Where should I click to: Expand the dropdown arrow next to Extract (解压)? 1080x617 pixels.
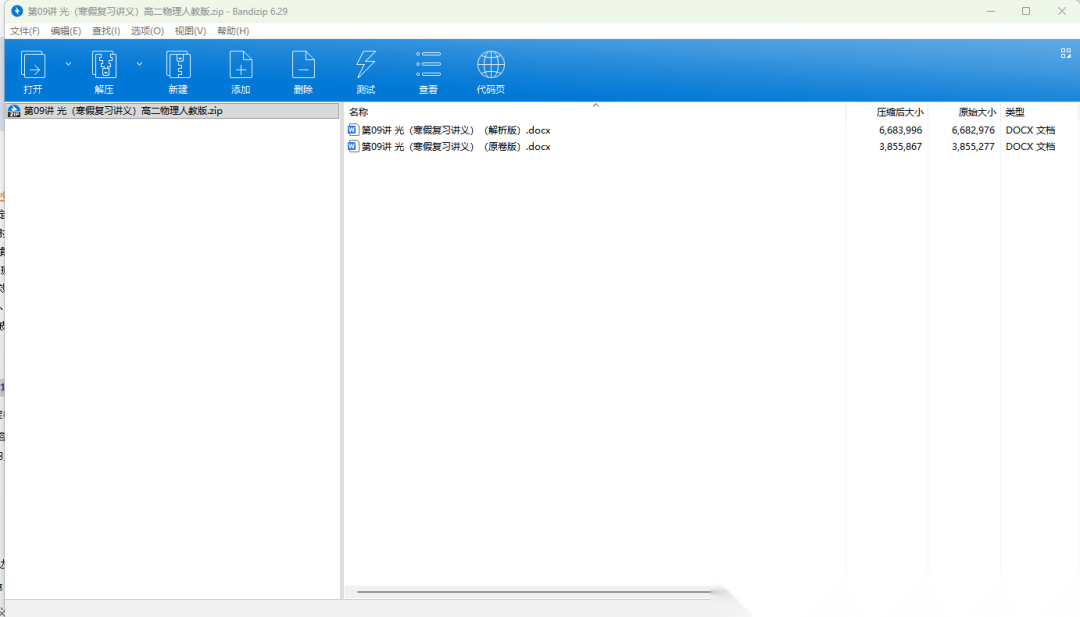click(139, 63)
